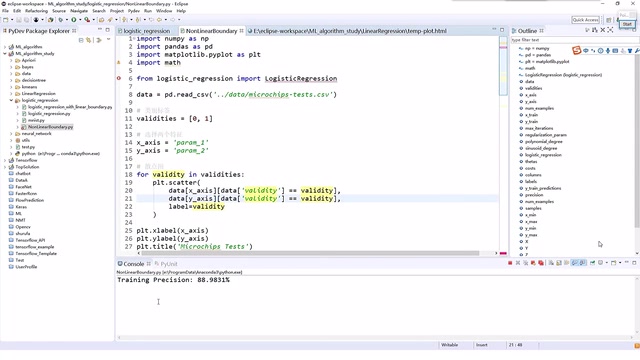
Task: Open Package Explorer view menu arrow
Action: [x=109, y=40]
